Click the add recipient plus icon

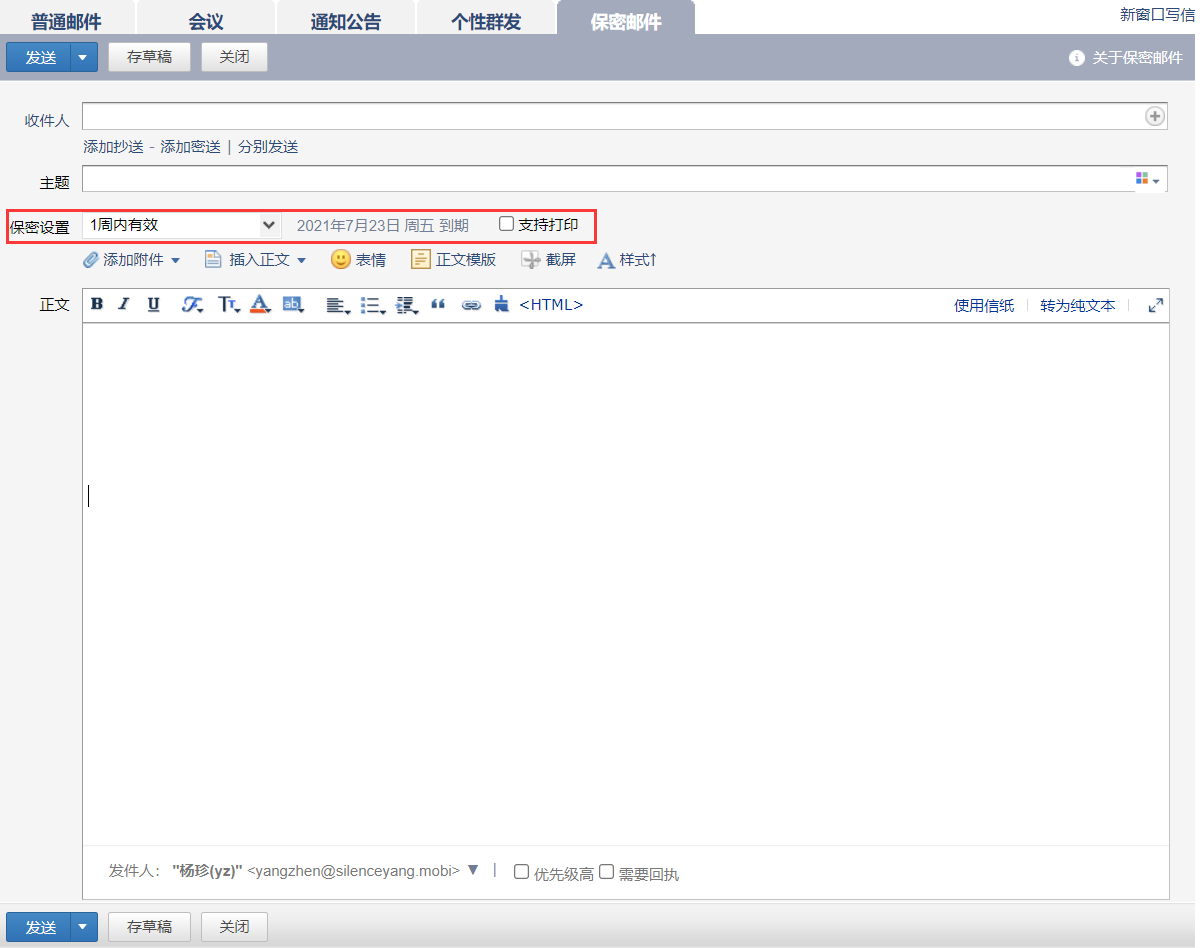1155,117
